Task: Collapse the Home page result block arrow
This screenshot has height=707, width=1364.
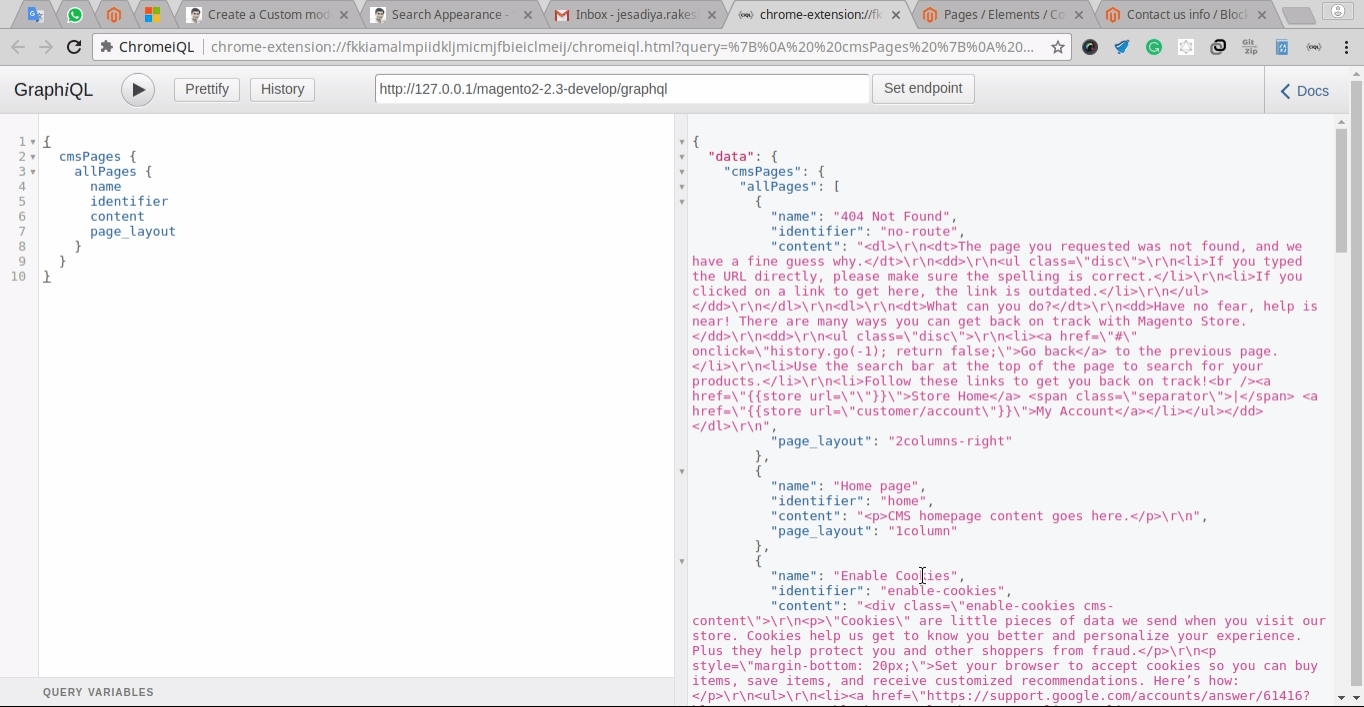Action: [683, 472]
